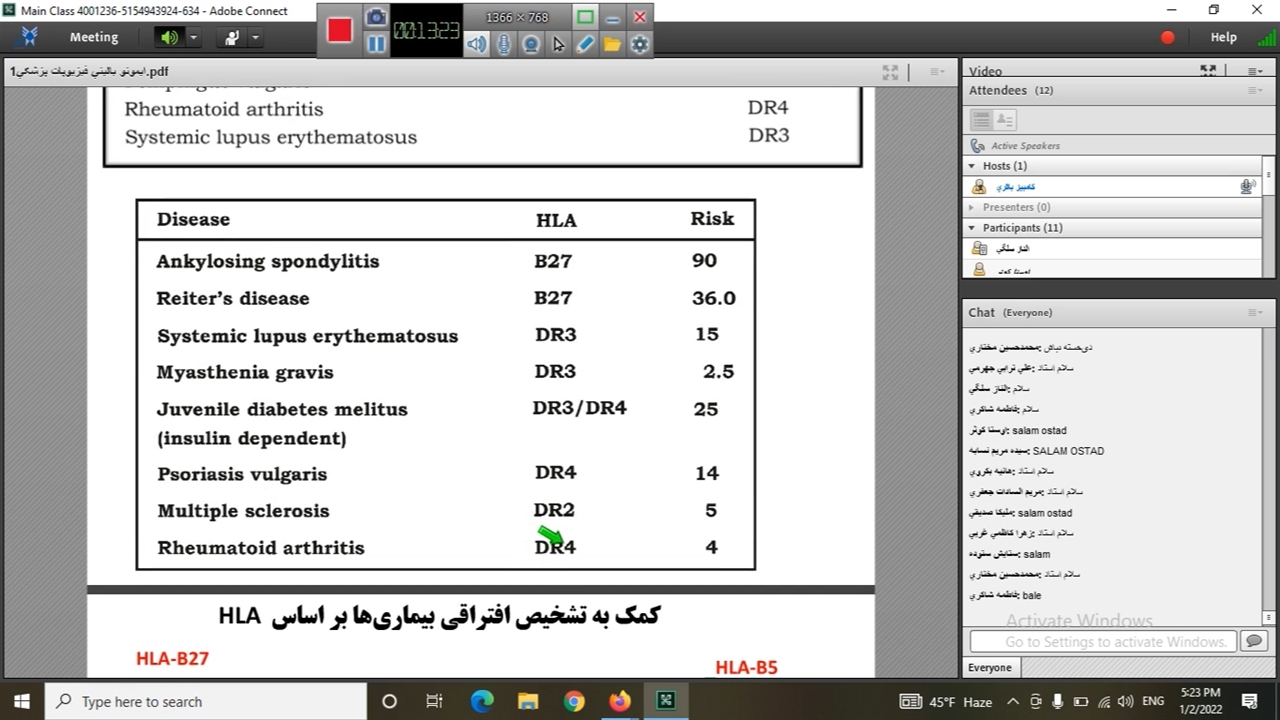Toggle recorder microphone capture
Viewport: 1280px width, 720px height.
click(x=504, y=44)
